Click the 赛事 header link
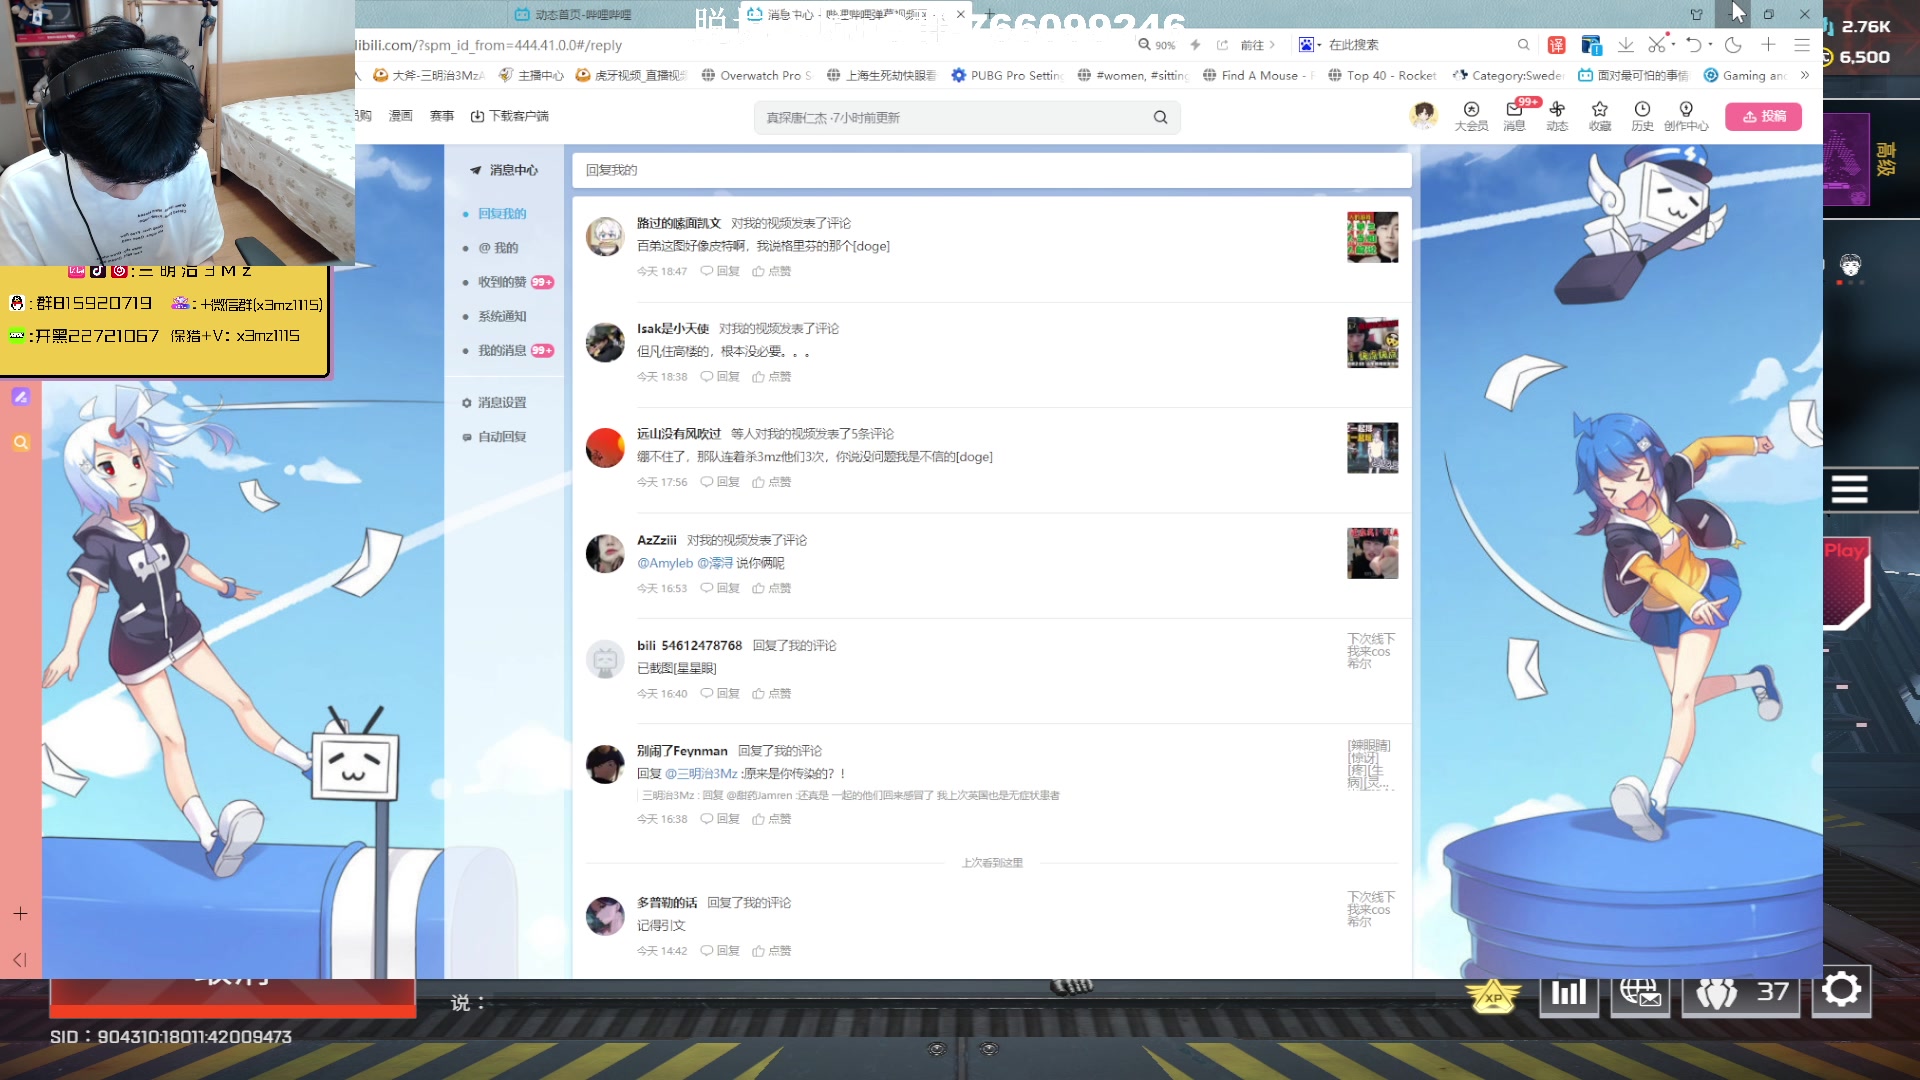Screen dimensions: 1920x1080 click(x=442, y=116)
